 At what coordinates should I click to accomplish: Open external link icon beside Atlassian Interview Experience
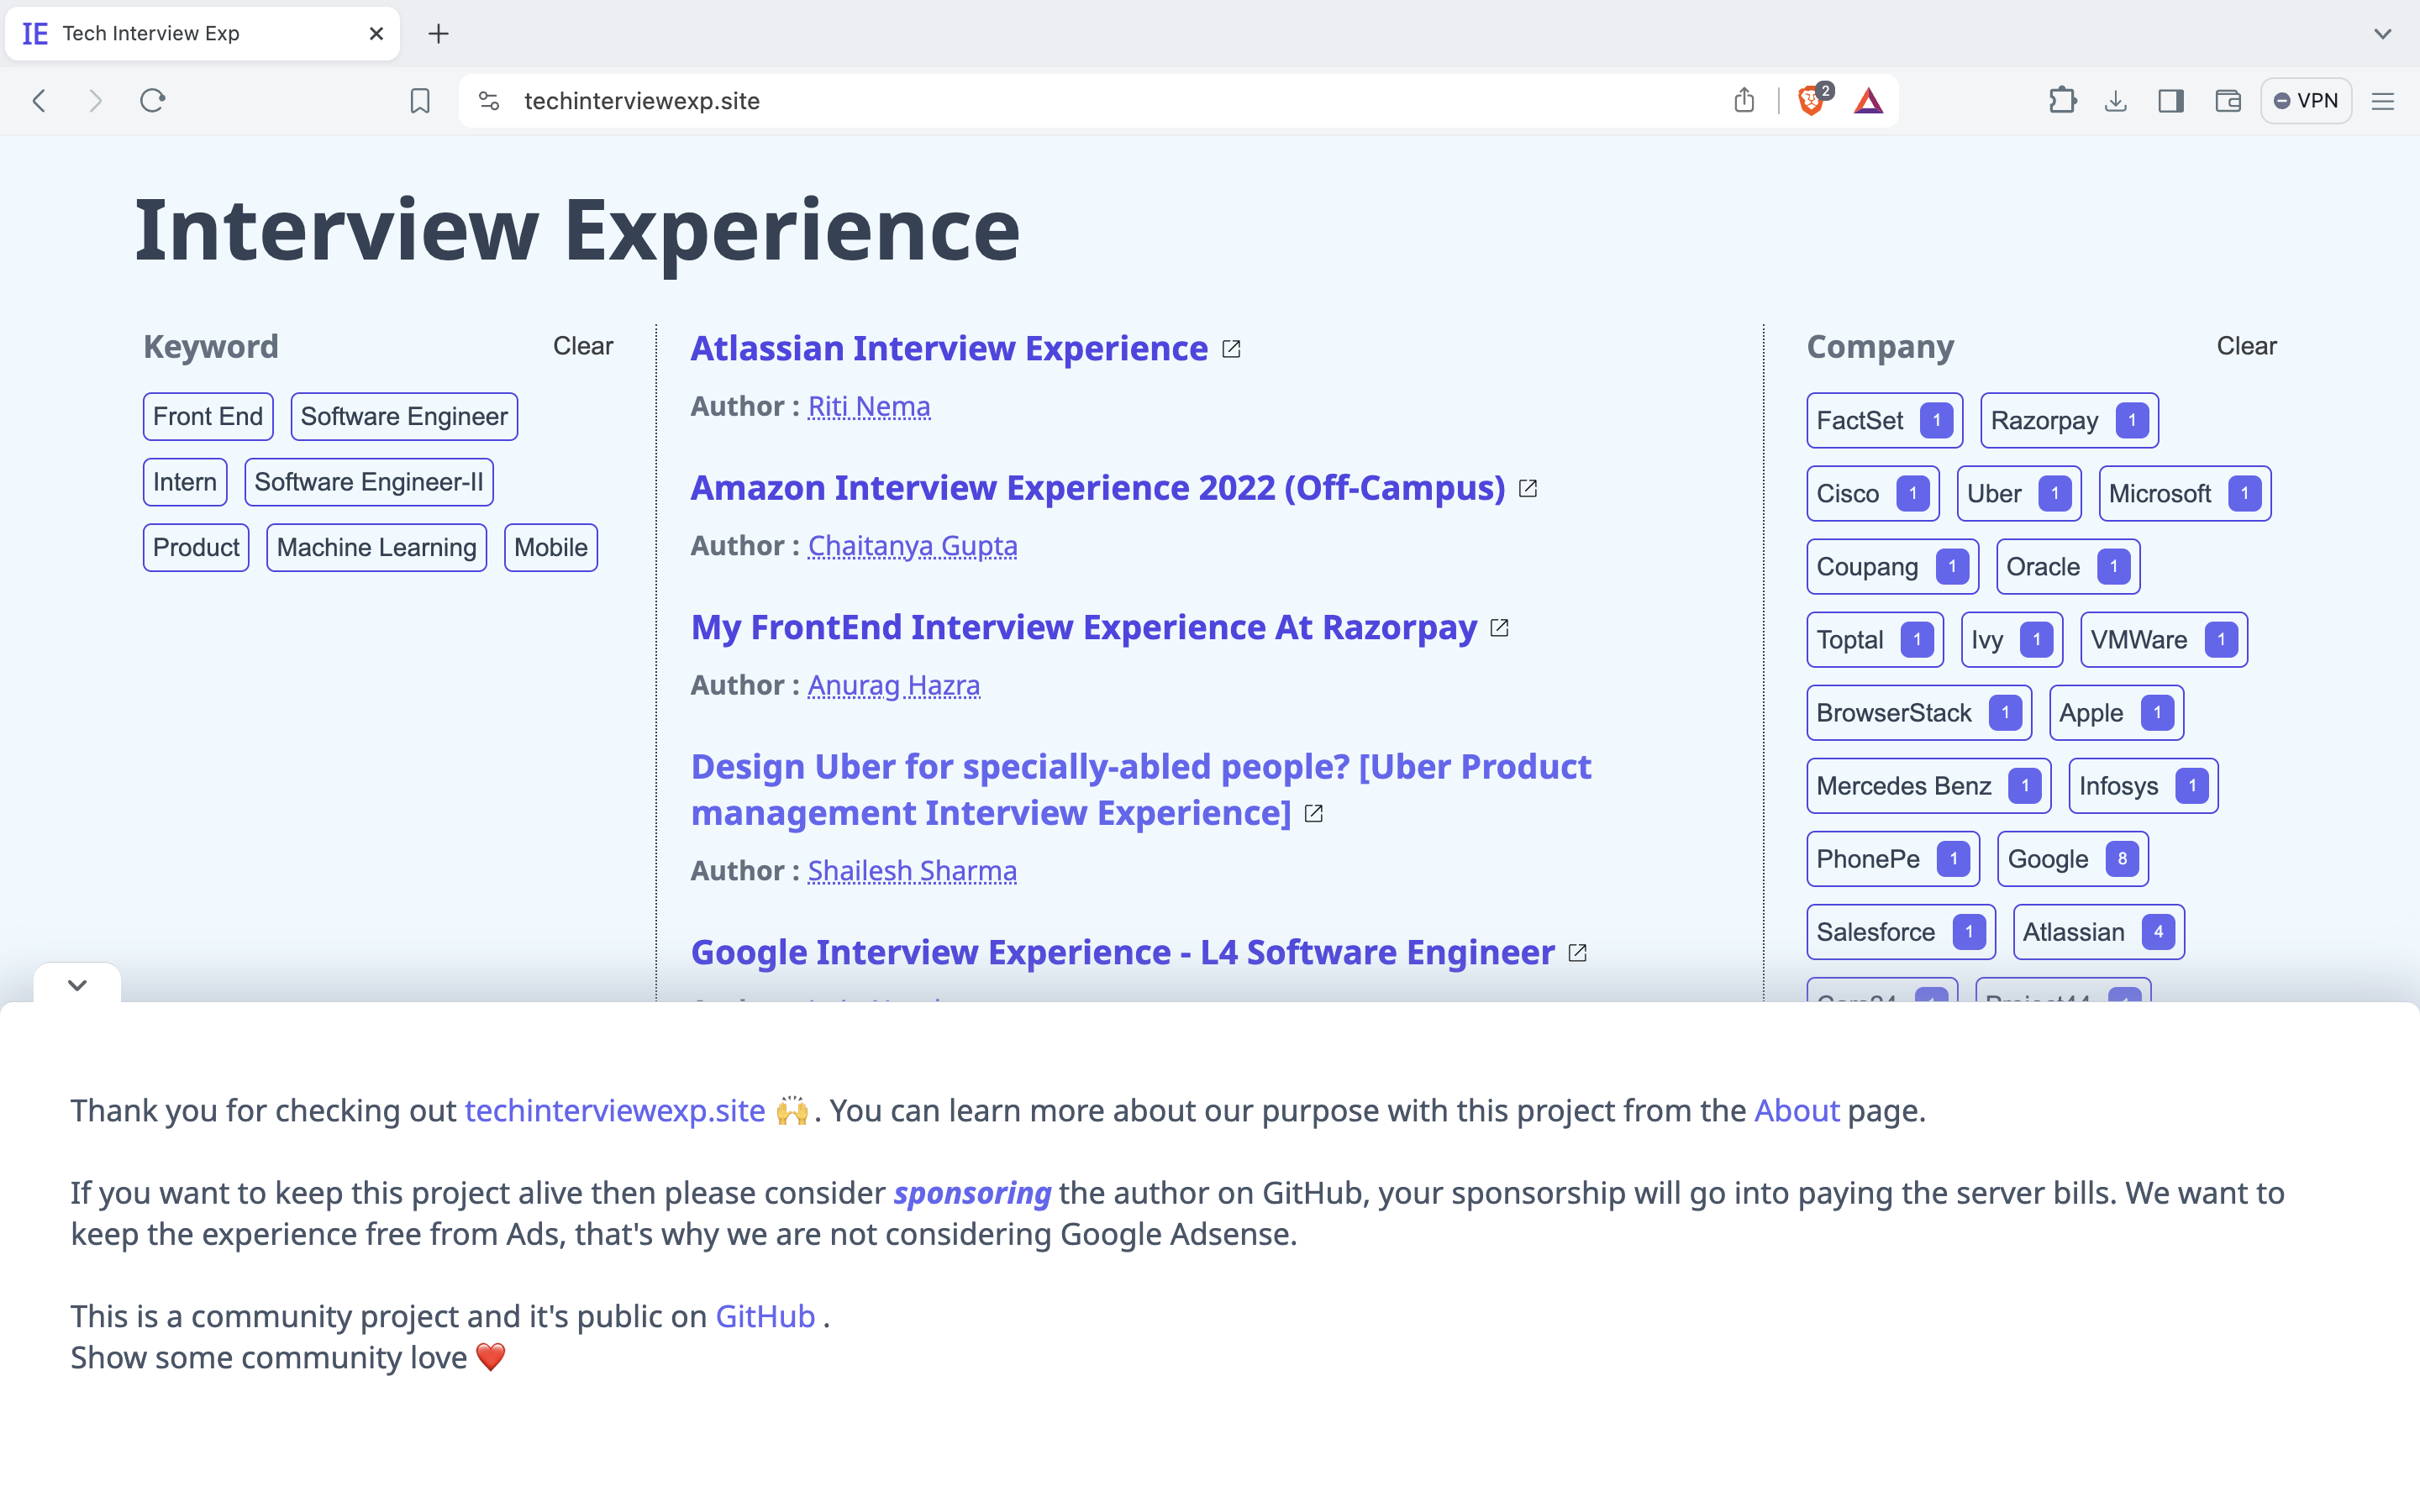[x=1232, y=349]
